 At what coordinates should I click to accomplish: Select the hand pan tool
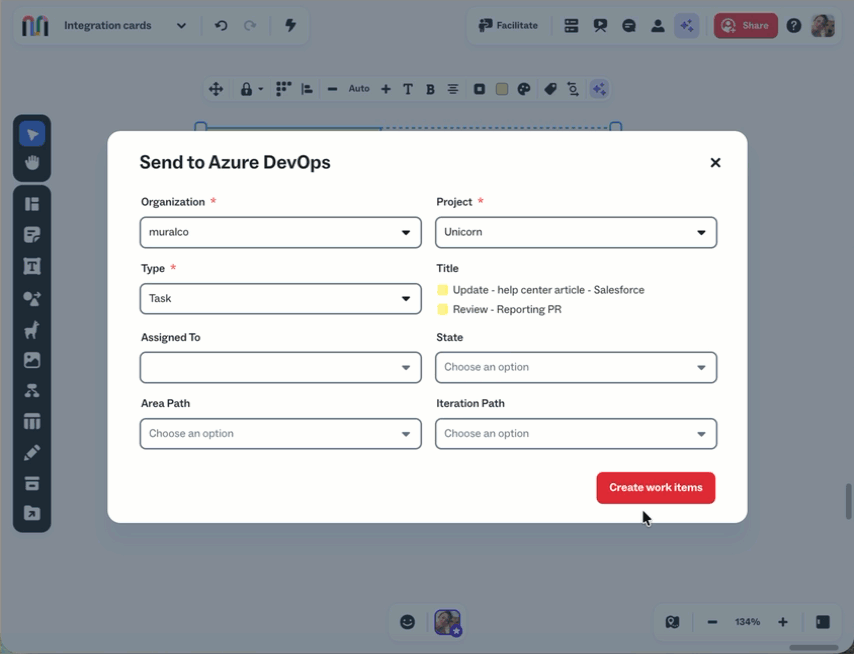coord(32,162)
